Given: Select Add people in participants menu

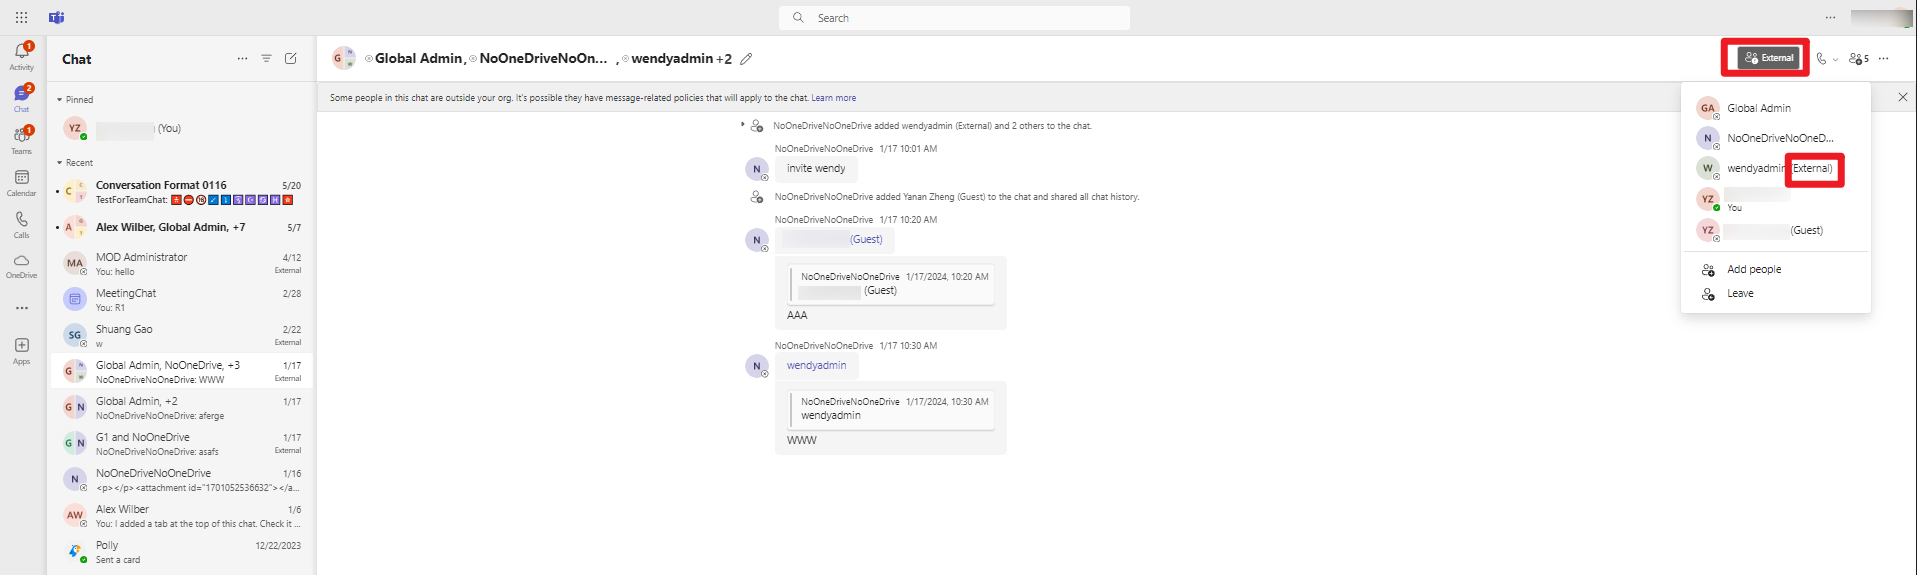Looking at the screenshot, I should [1753, 270].
